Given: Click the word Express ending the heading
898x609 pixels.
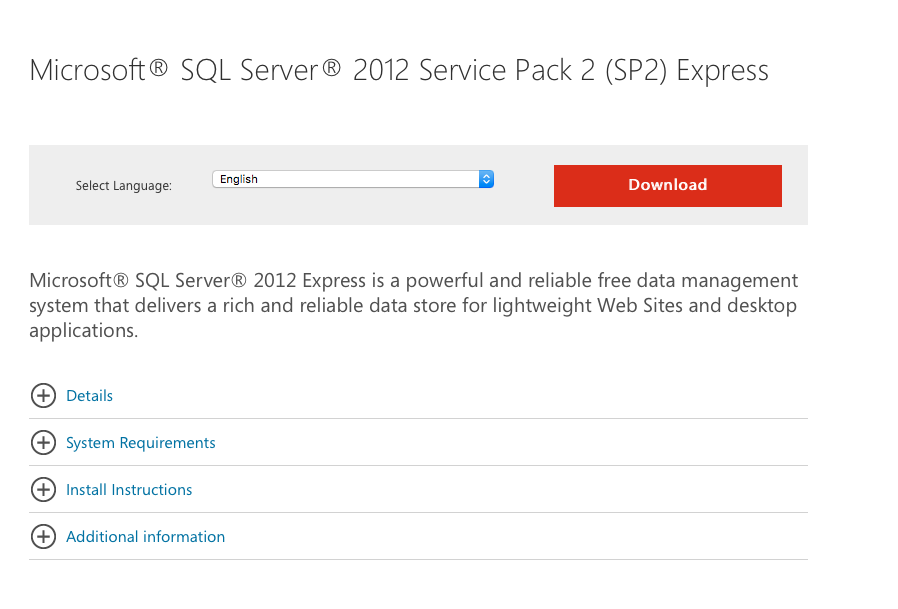Looking at the screenshot, I should [722, 72].
